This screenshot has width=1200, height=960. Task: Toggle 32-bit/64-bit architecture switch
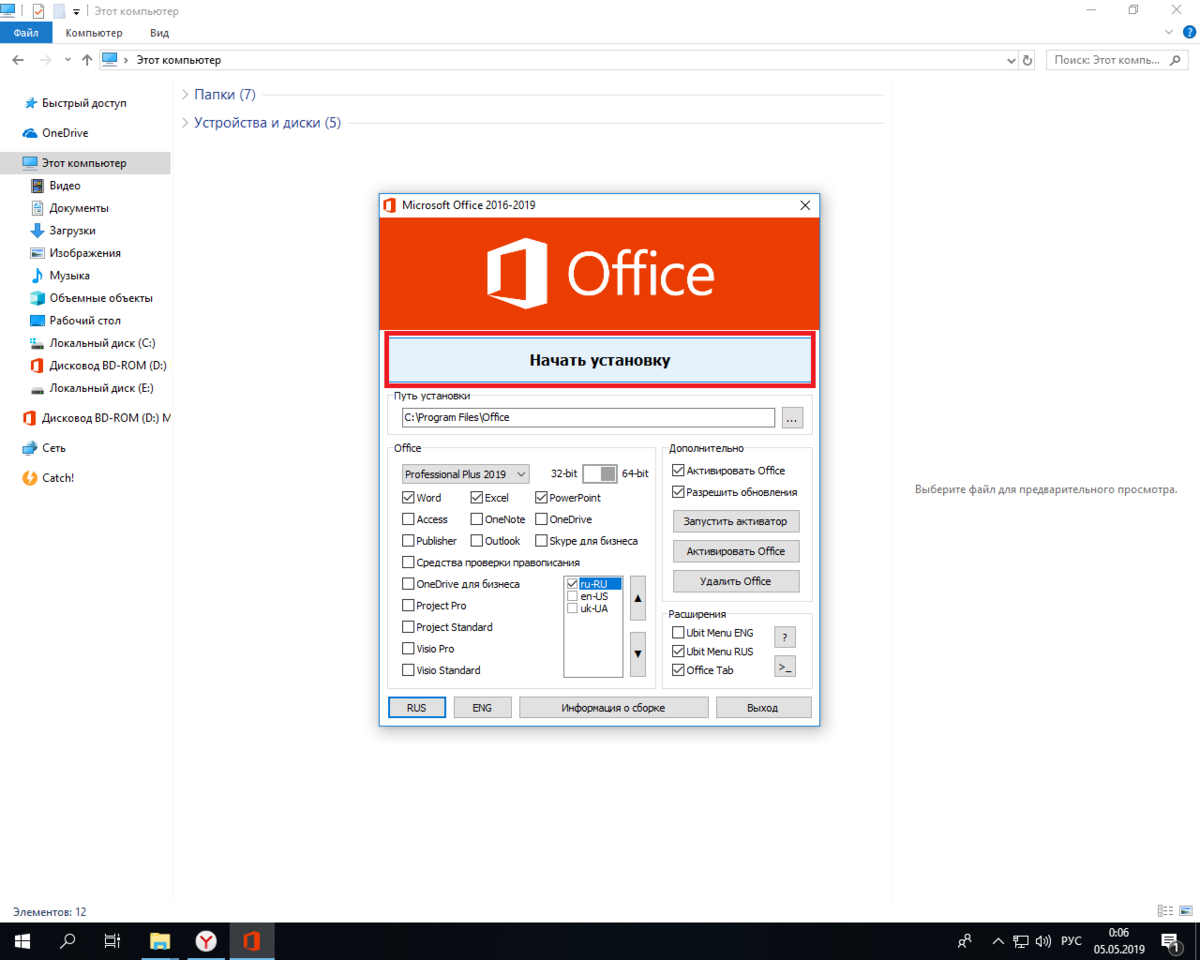[600, 474]
